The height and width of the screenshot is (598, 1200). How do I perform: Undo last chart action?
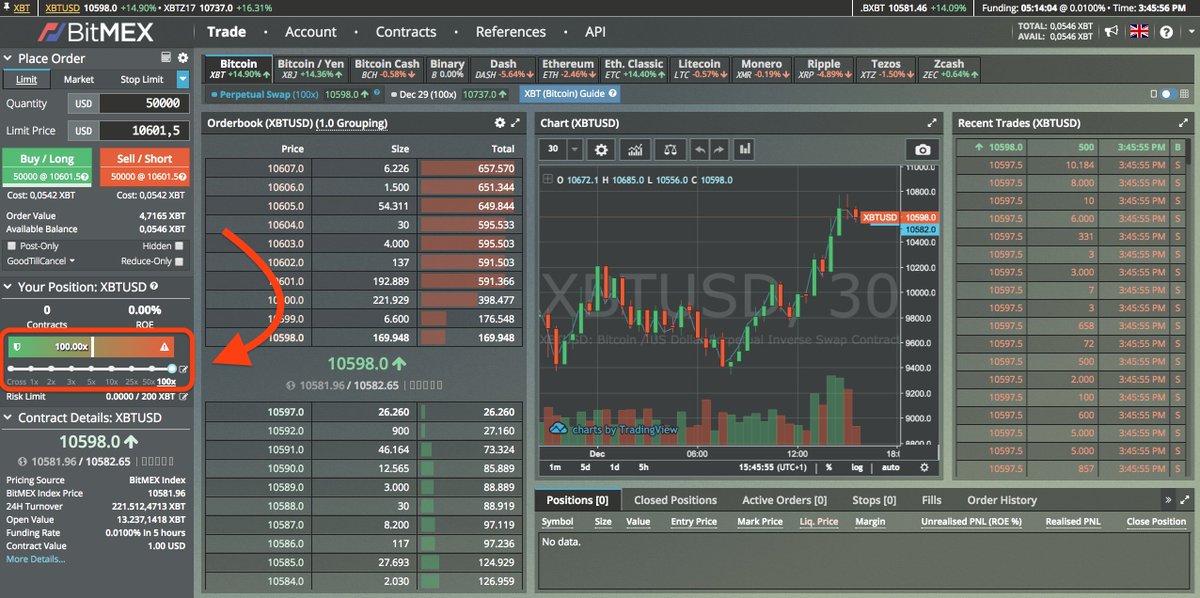[x=698, y=149]
